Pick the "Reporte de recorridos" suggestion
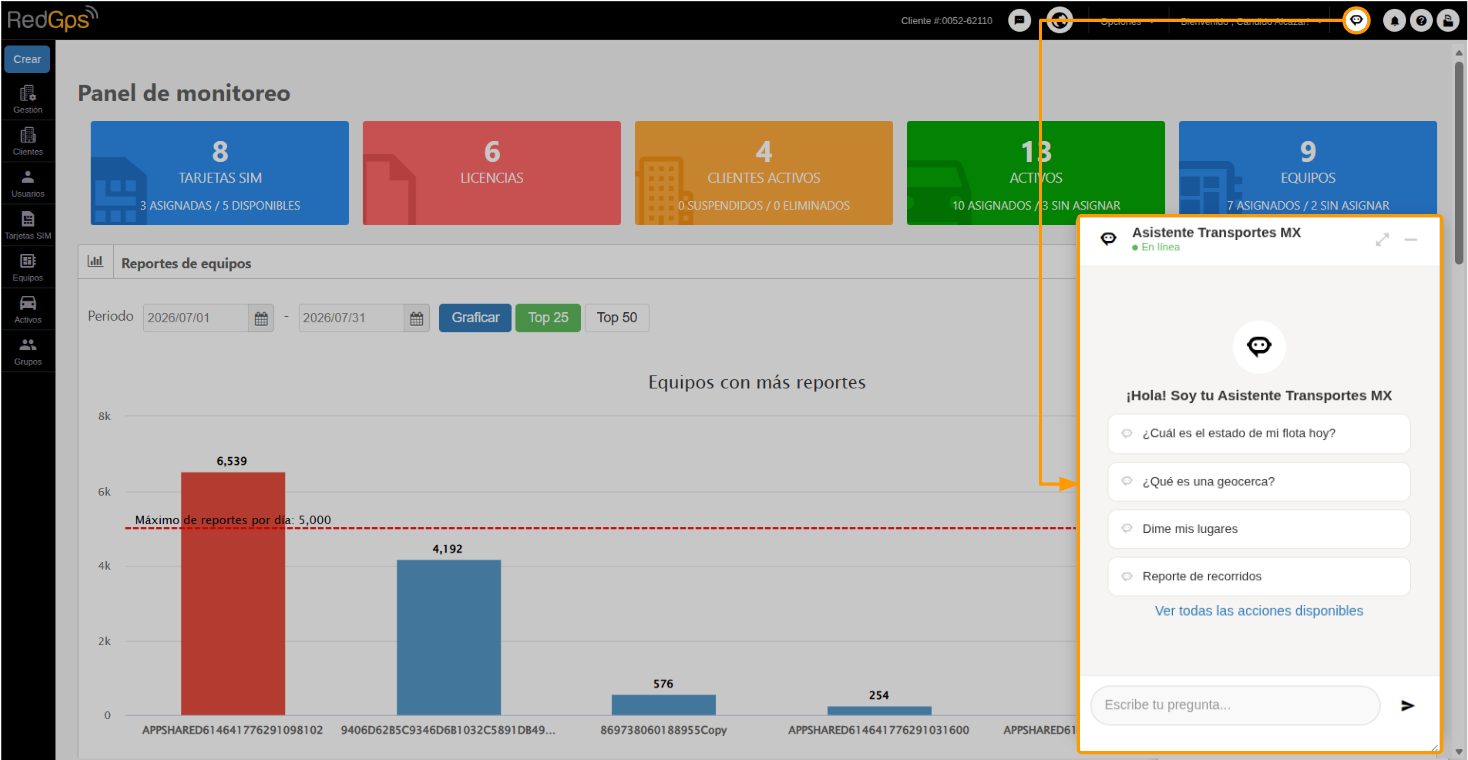This screenshot has width=1468, height=760. point(1259,577)
